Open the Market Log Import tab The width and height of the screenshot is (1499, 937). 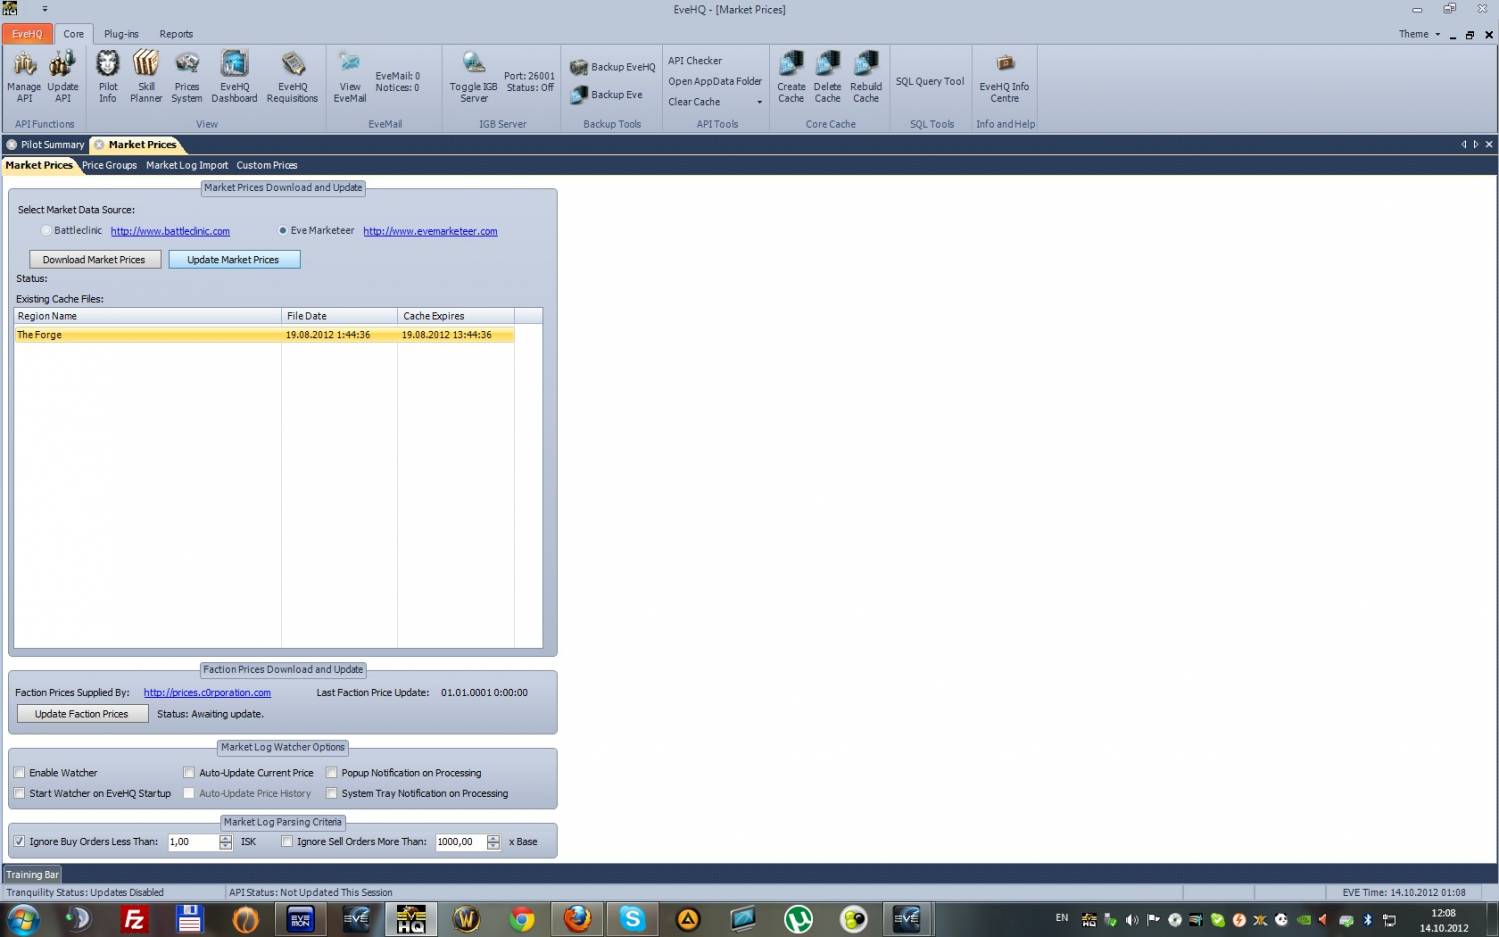tap(187, 166)
